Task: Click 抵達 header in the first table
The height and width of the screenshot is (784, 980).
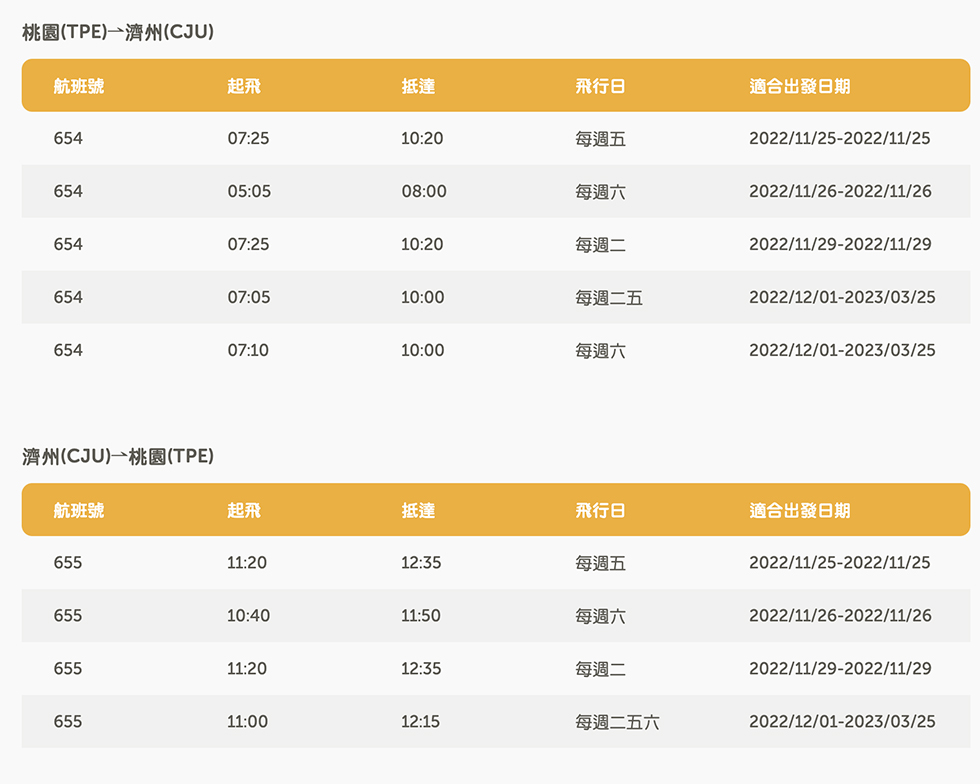Action: click(x=418, y=86)
